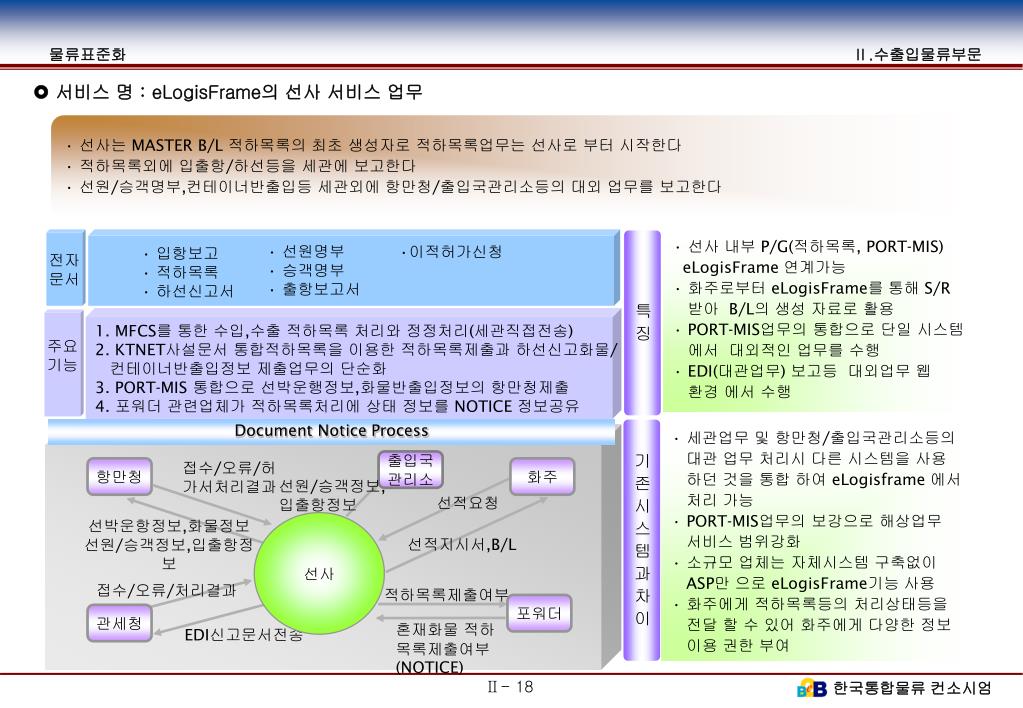Click the text 이적허가신청

pyautogui.click(x=455, y=251)
